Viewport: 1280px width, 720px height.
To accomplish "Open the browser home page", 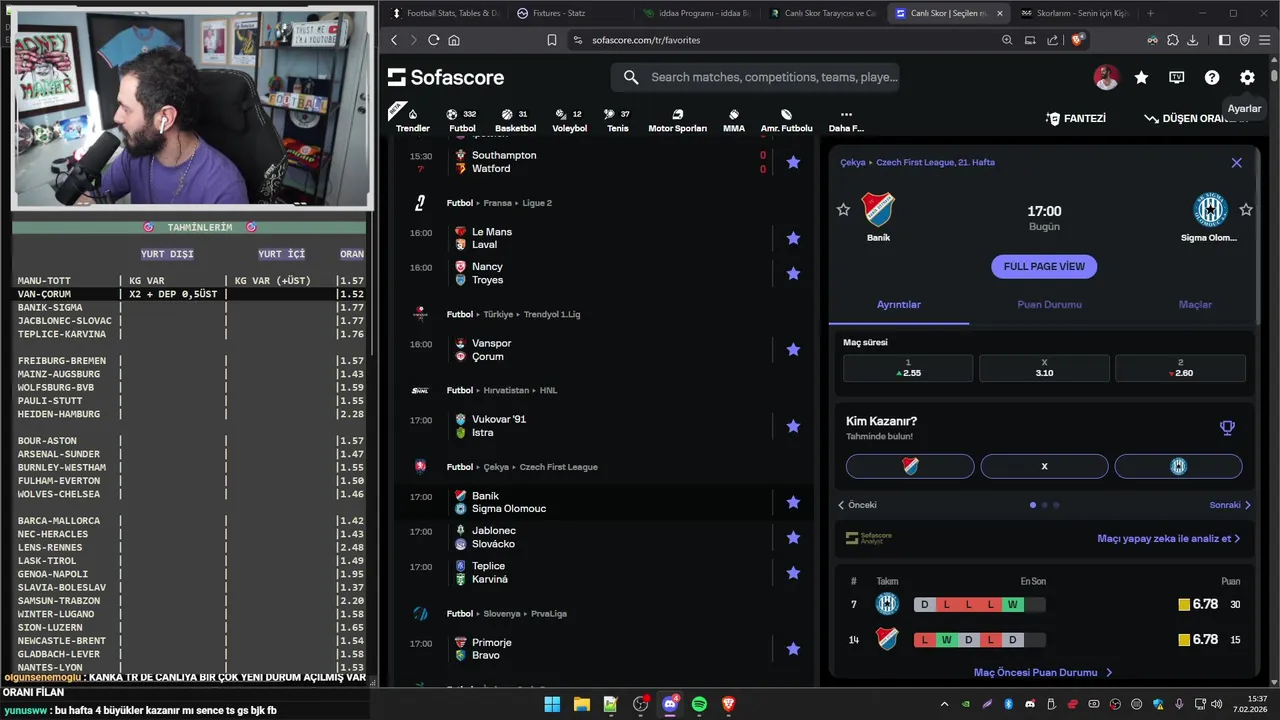I will point(454,40).
